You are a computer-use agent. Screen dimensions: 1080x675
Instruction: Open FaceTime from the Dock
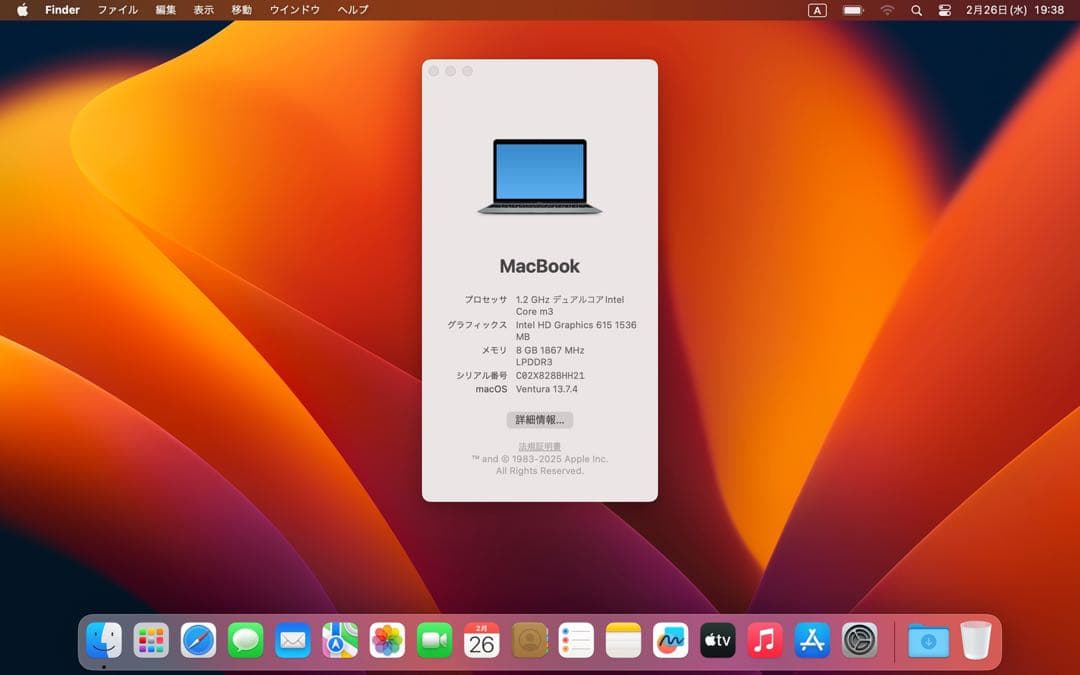point(434,640)
